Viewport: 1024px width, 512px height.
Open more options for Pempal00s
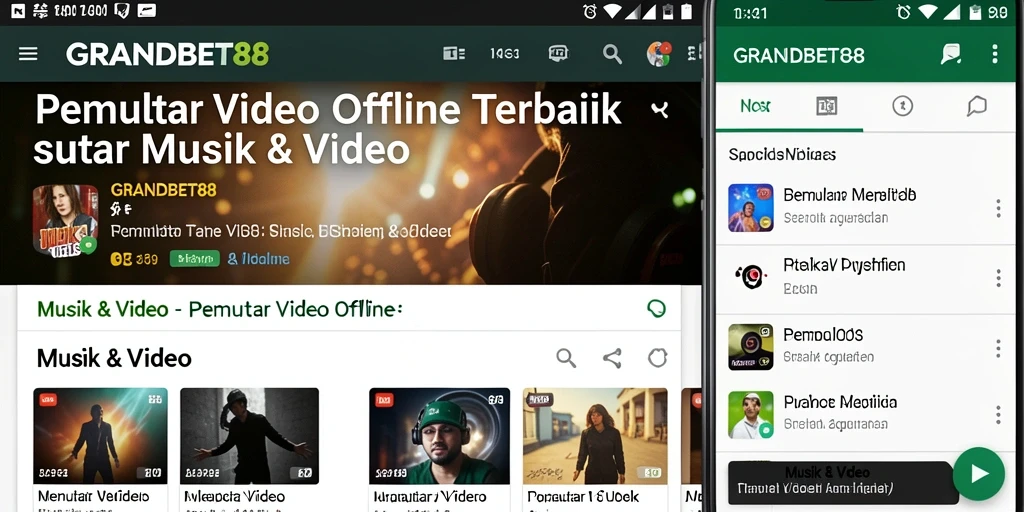click(x=998, y=348)
